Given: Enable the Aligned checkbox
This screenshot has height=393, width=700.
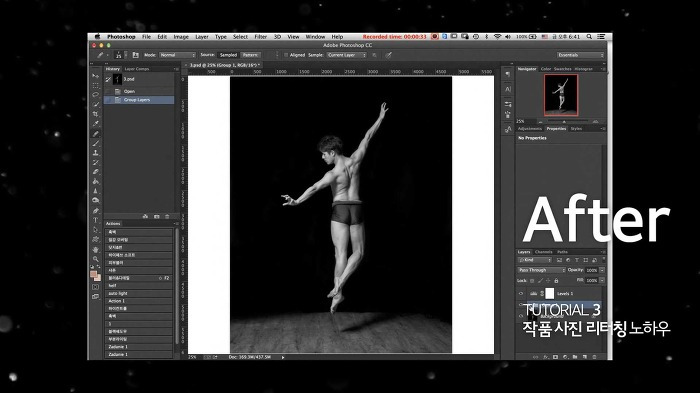Looking at the screenshot, I should [286, 55].
